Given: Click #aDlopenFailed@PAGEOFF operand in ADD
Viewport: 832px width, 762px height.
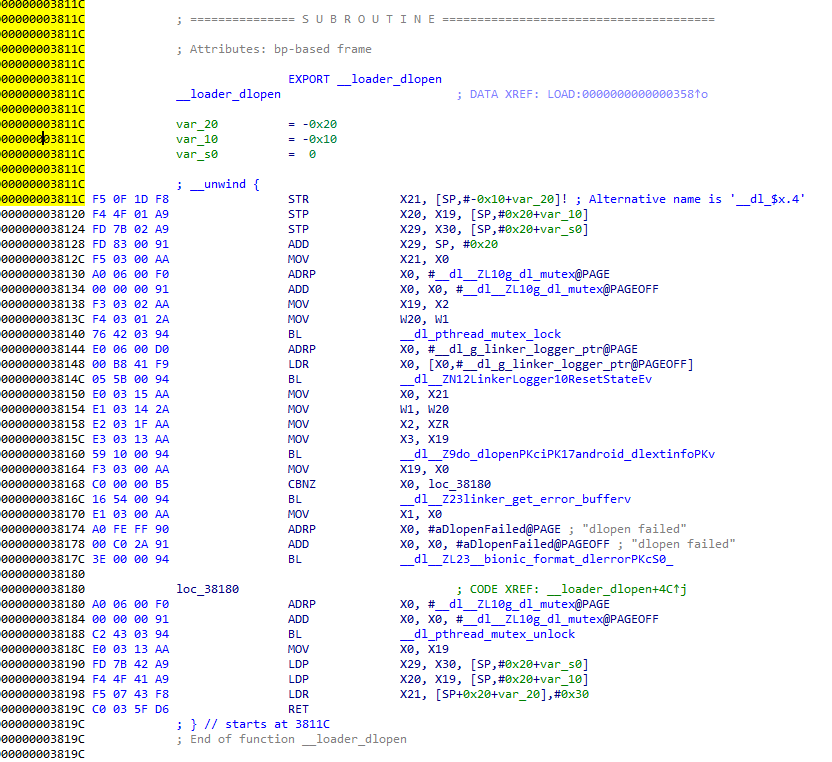Looking at the screenshot, I should pyautogui.click(x=533, y=544).
